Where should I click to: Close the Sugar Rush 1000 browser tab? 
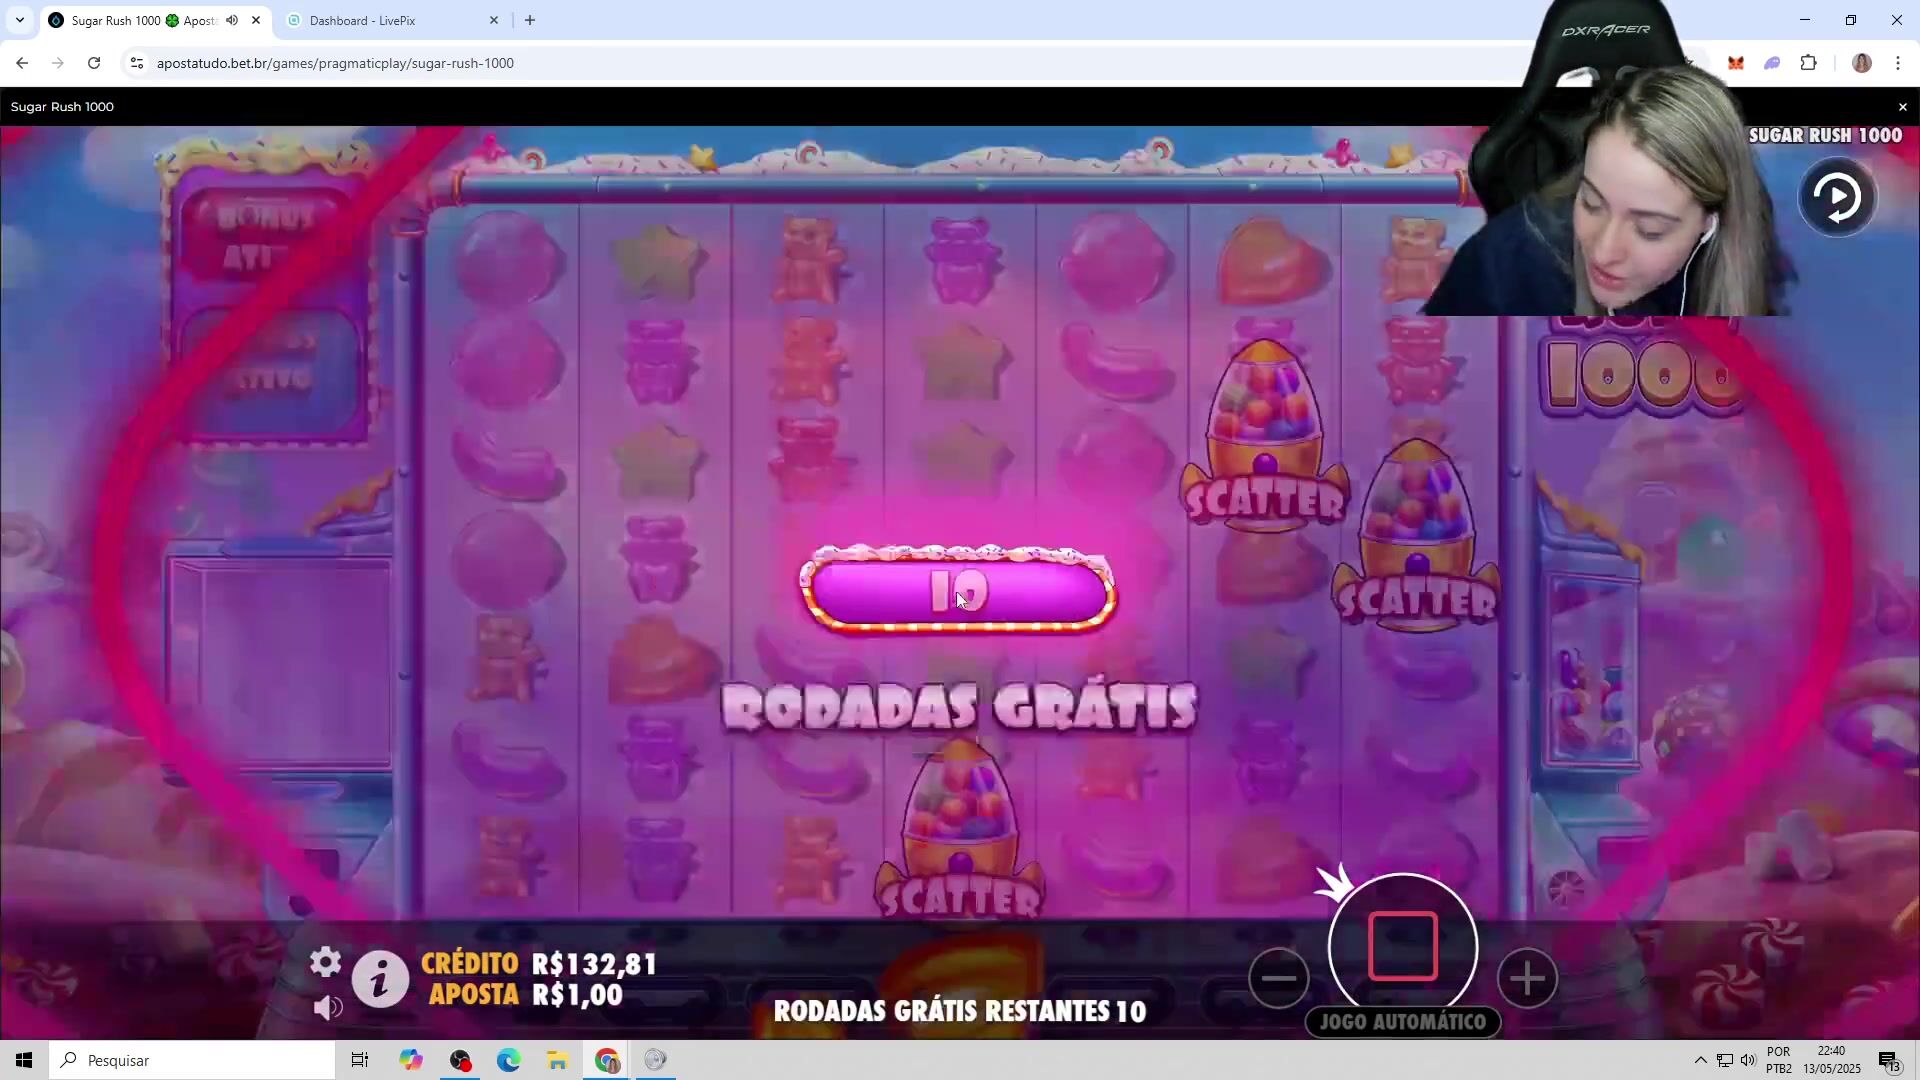click(x=256, y=20)
